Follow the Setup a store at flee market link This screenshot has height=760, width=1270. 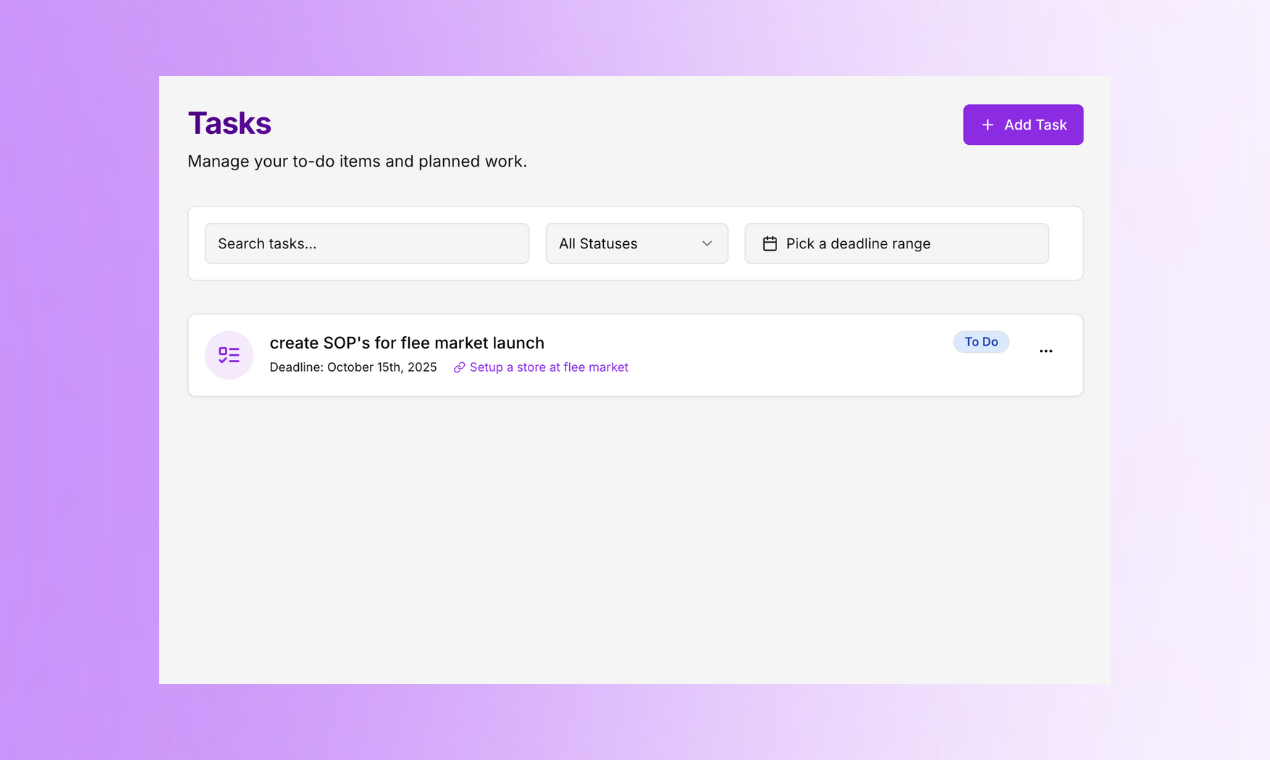click(549, 368)
